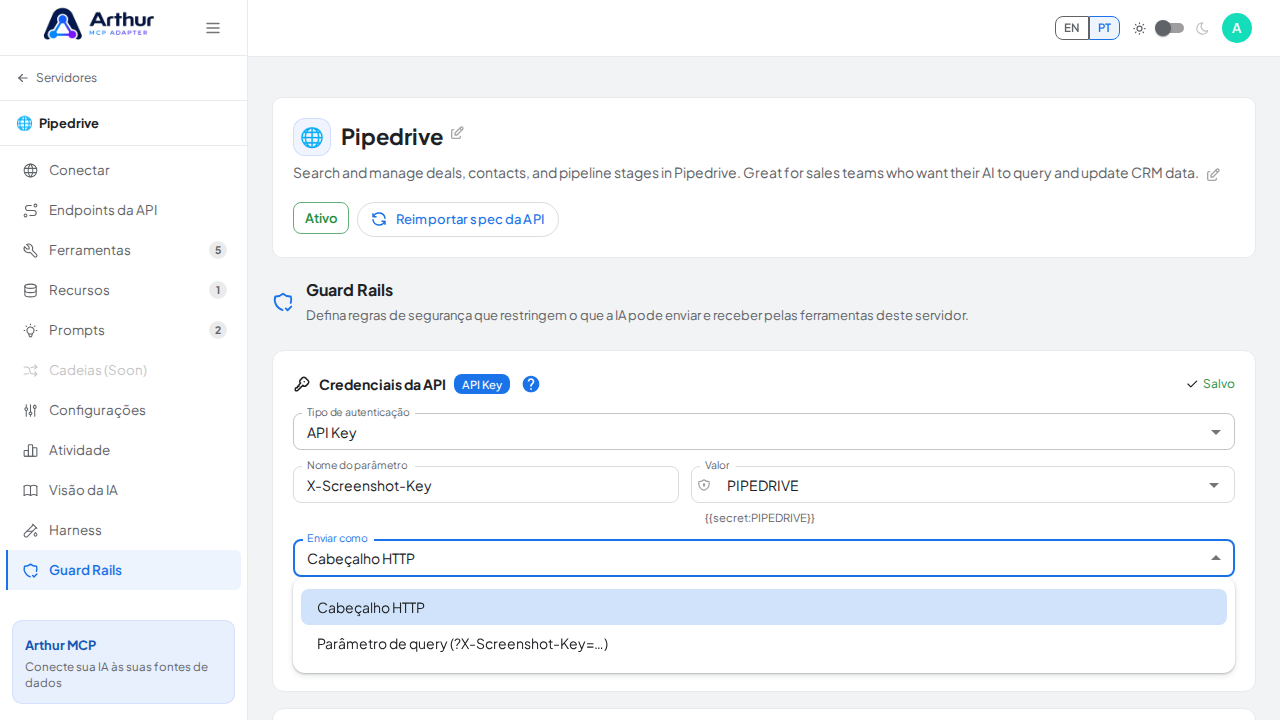Collapse the Enviar como dropdown
This screenshot has width=1280, height=720.
[764, 558]
